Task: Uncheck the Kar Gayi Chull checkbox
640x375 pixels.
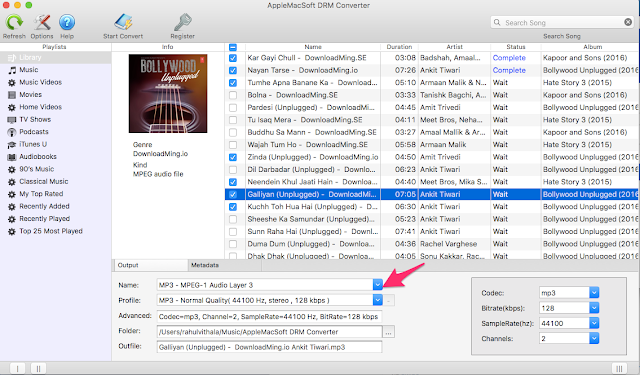Action: (233, 58)
